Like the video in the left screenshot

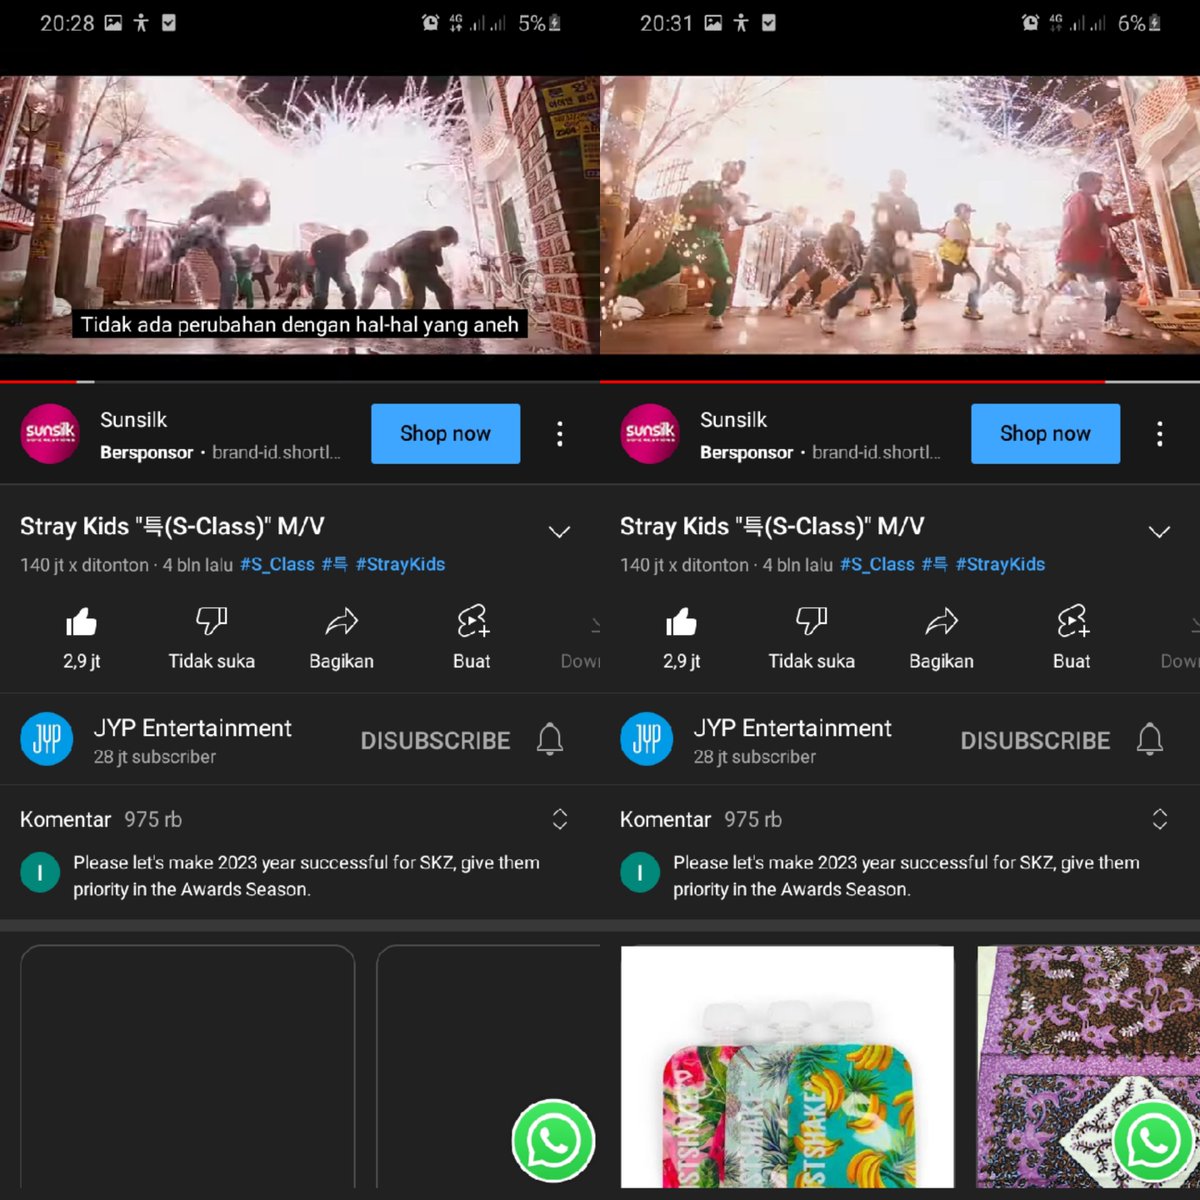(81, 622)
